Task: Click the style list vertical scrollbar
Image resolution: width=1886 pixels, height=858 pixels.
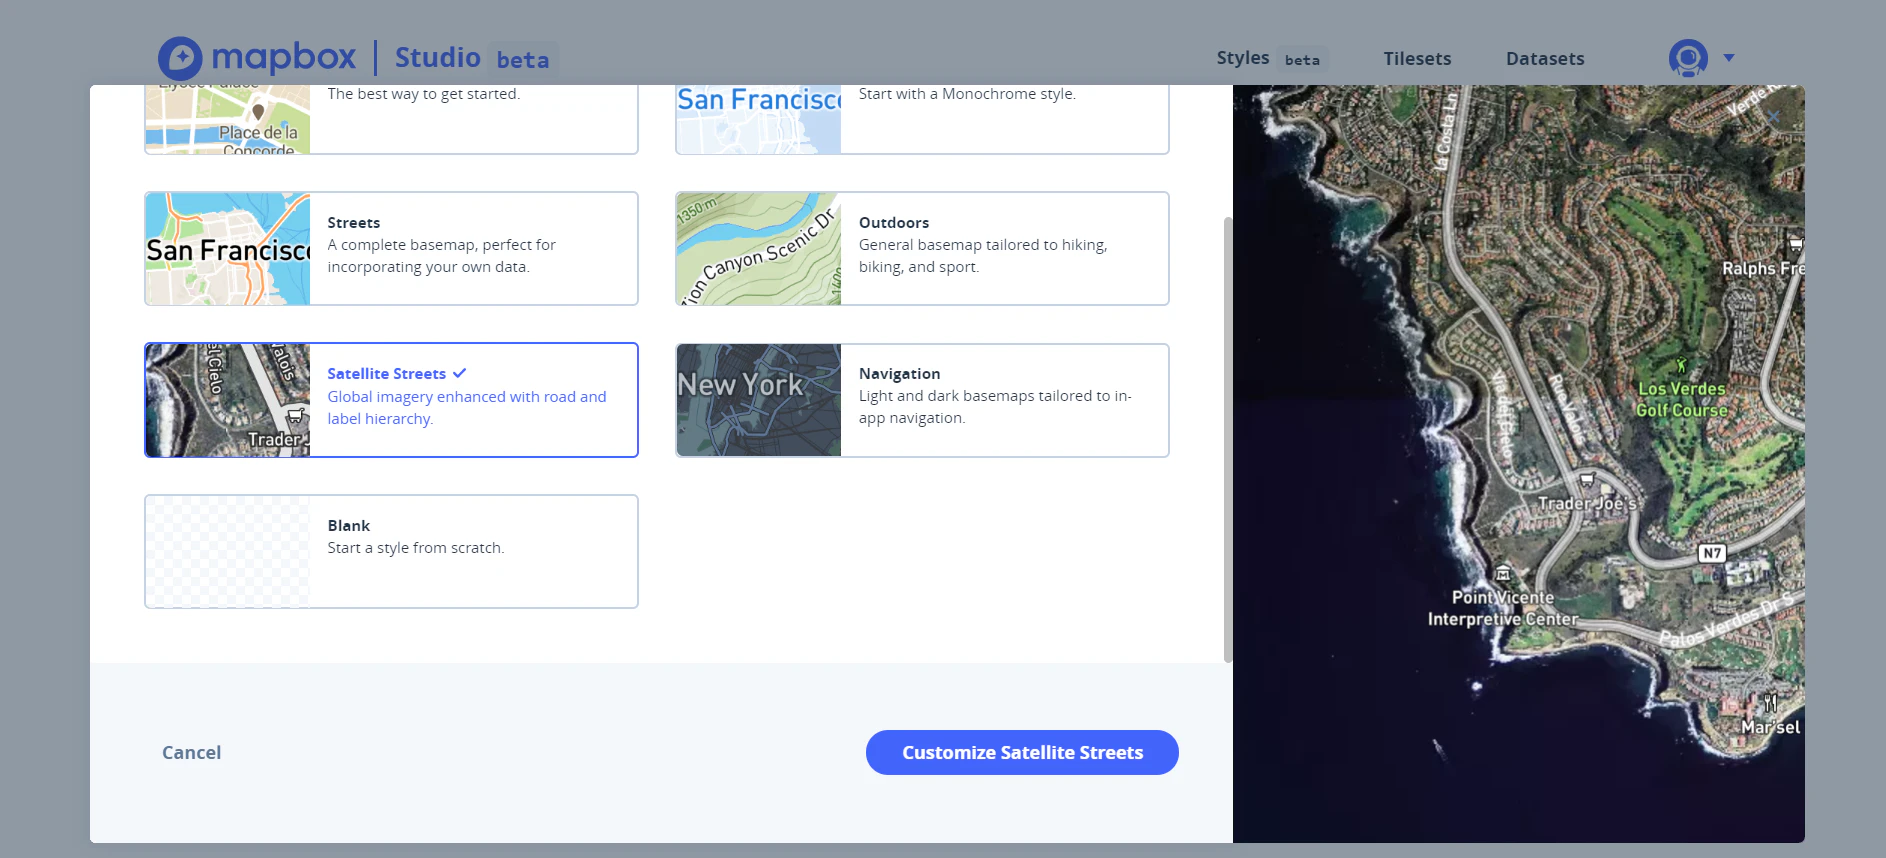Action: click(x=1228, y=439)
